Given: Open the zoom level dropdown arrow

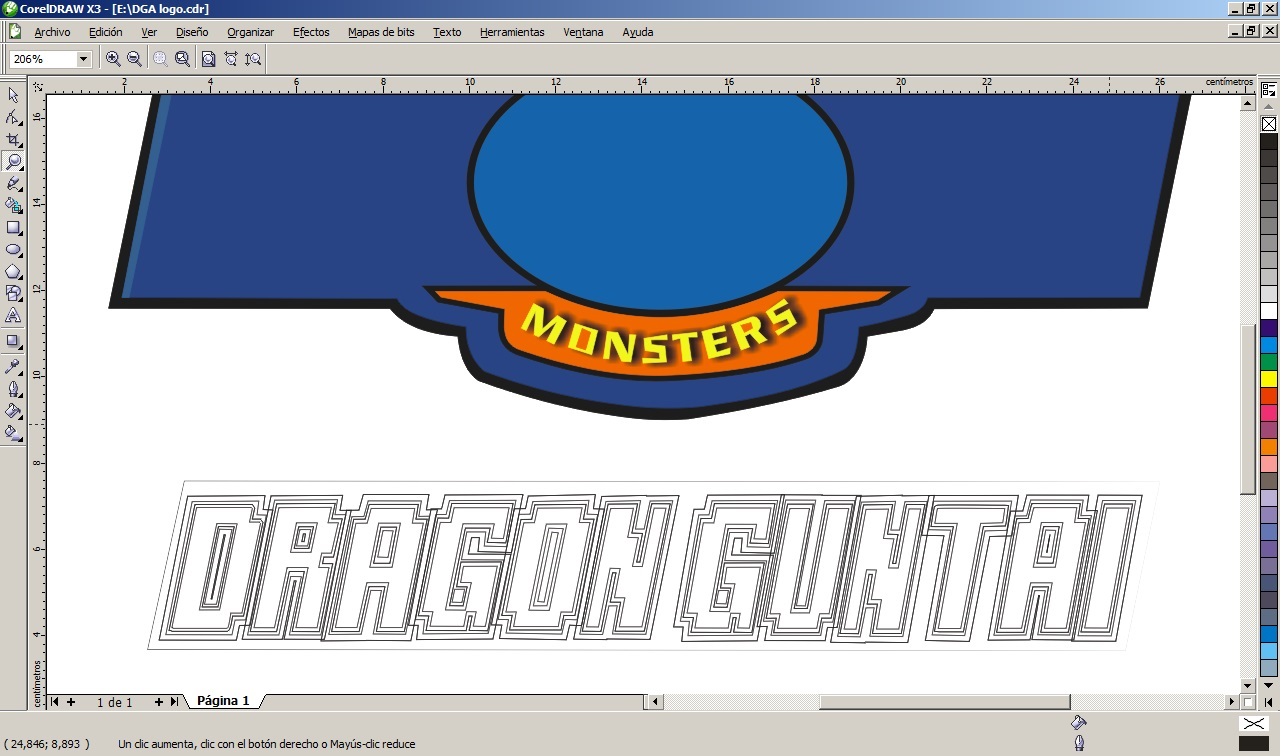Looking at the screenshot, I should (x=83, y=59).
